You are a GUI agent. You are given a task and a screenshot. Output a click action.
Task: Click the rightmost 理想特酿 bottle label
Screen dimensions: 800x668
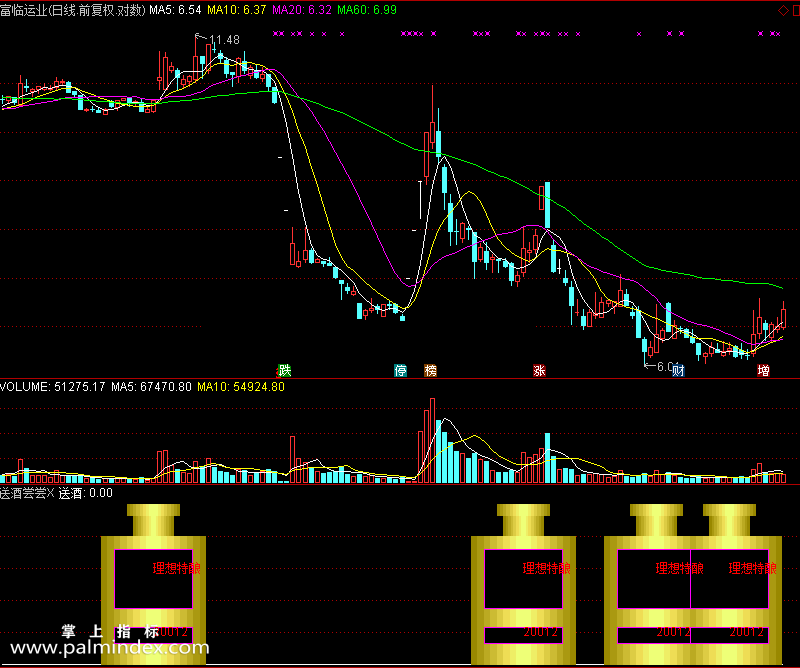coord(753,568)
